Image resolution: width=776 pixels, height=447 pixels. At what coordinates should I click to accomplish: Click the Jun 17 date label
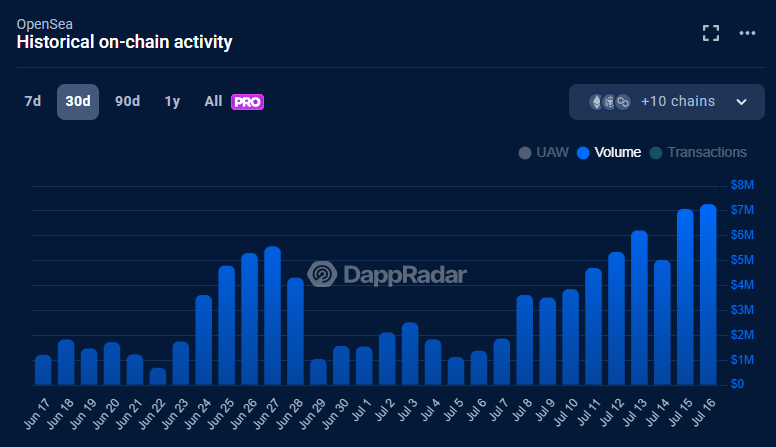[37, 414]
